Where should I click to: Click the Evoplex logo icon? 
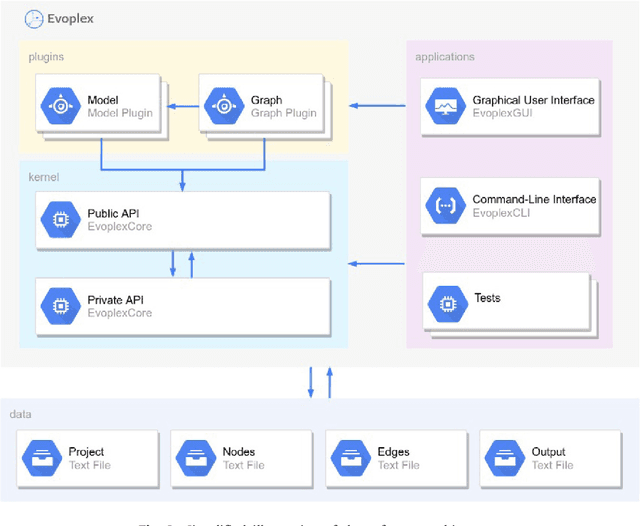(x=33, y=18)
